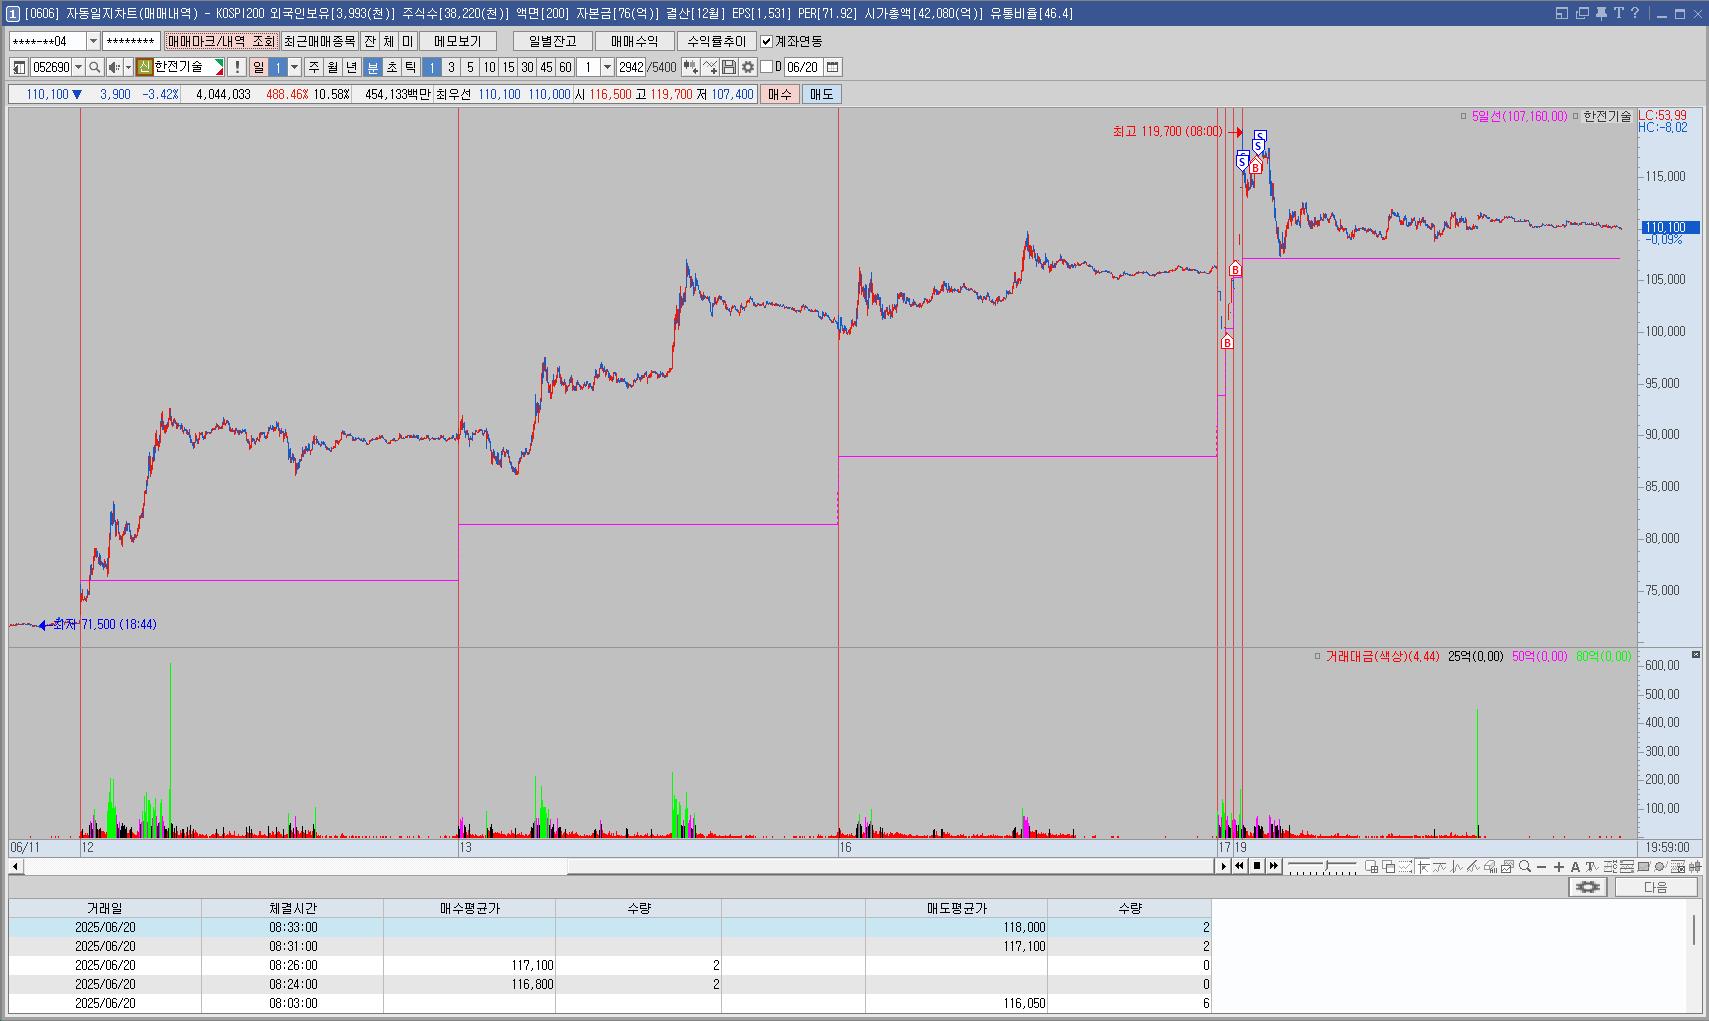
Task: Click the magnifier stock search icon
Action: (x=94, y=67)
